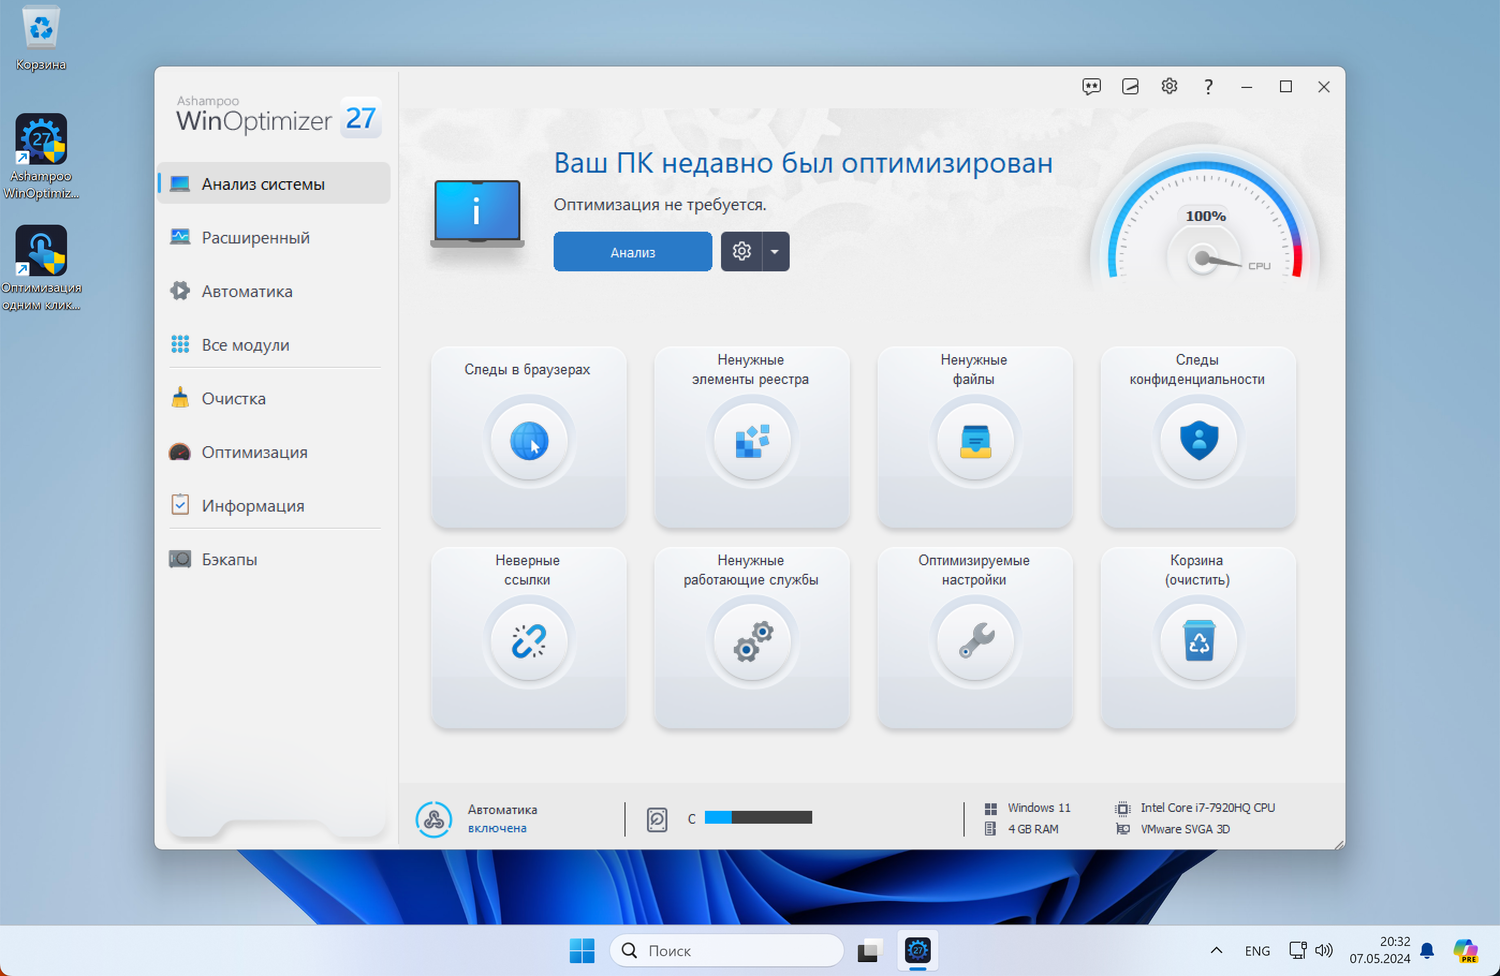Click the WinOptimizer icon in the taskbar
The height and width of the screenshot is (976, 1500).
click(x=917, y=950)
